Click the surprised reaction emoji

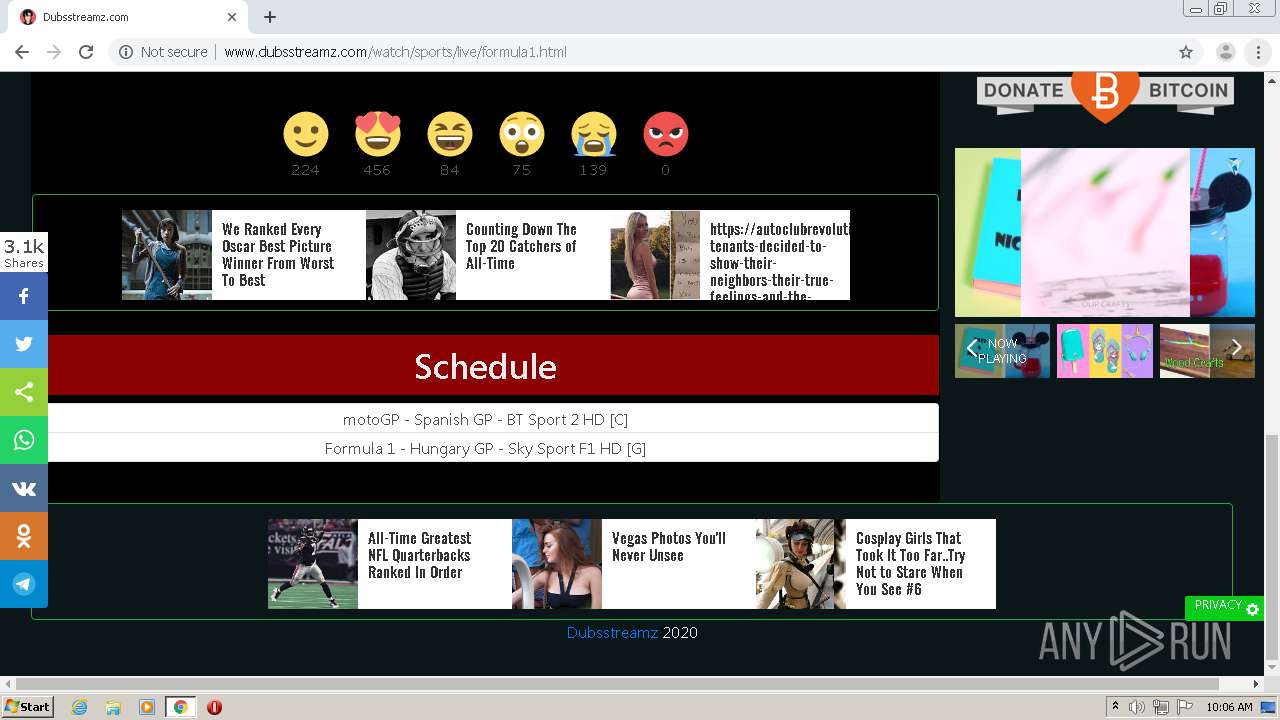pyautogui.click(x=521, y=134)
